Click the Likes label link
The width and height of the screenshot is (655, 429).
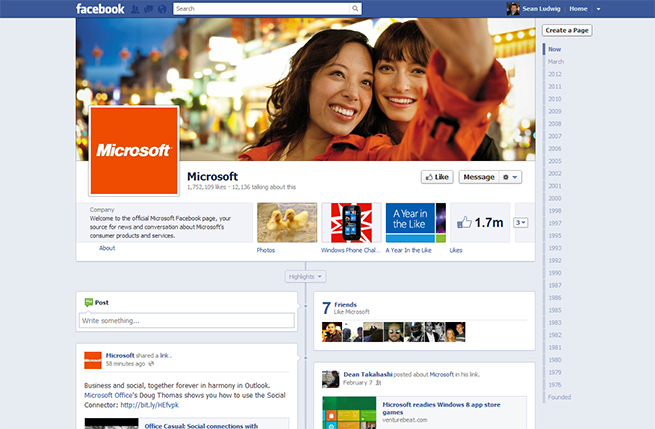456,250
